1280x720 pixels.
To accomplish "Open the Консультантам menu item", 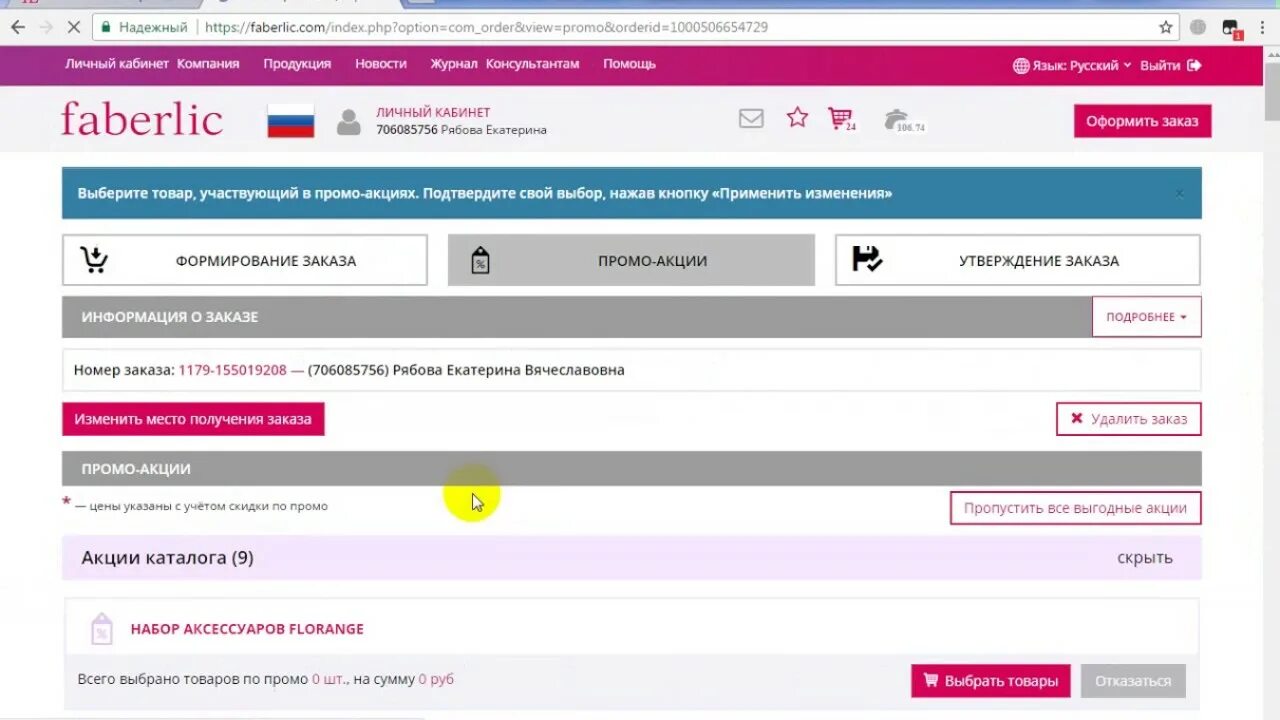I will pyautogui.click(x=532, y=63).
